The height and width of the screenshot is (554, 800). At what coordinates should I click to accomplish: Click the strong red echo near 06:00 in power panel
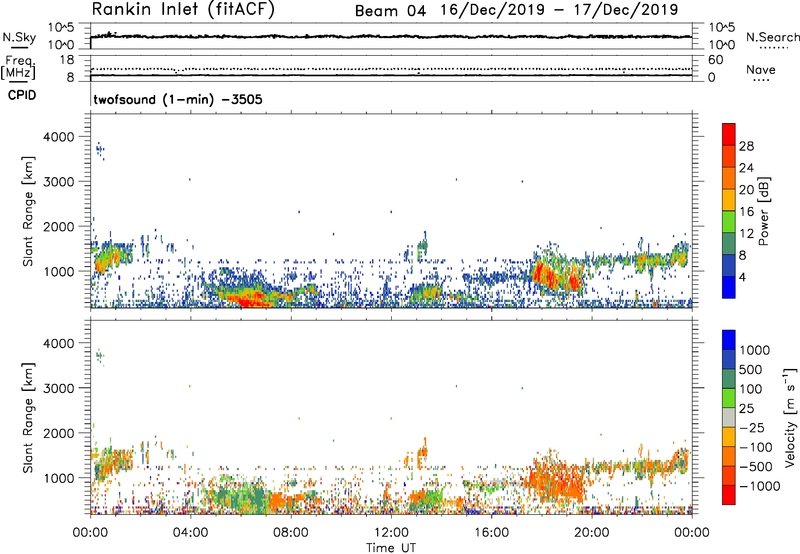(x=247, y=300)
